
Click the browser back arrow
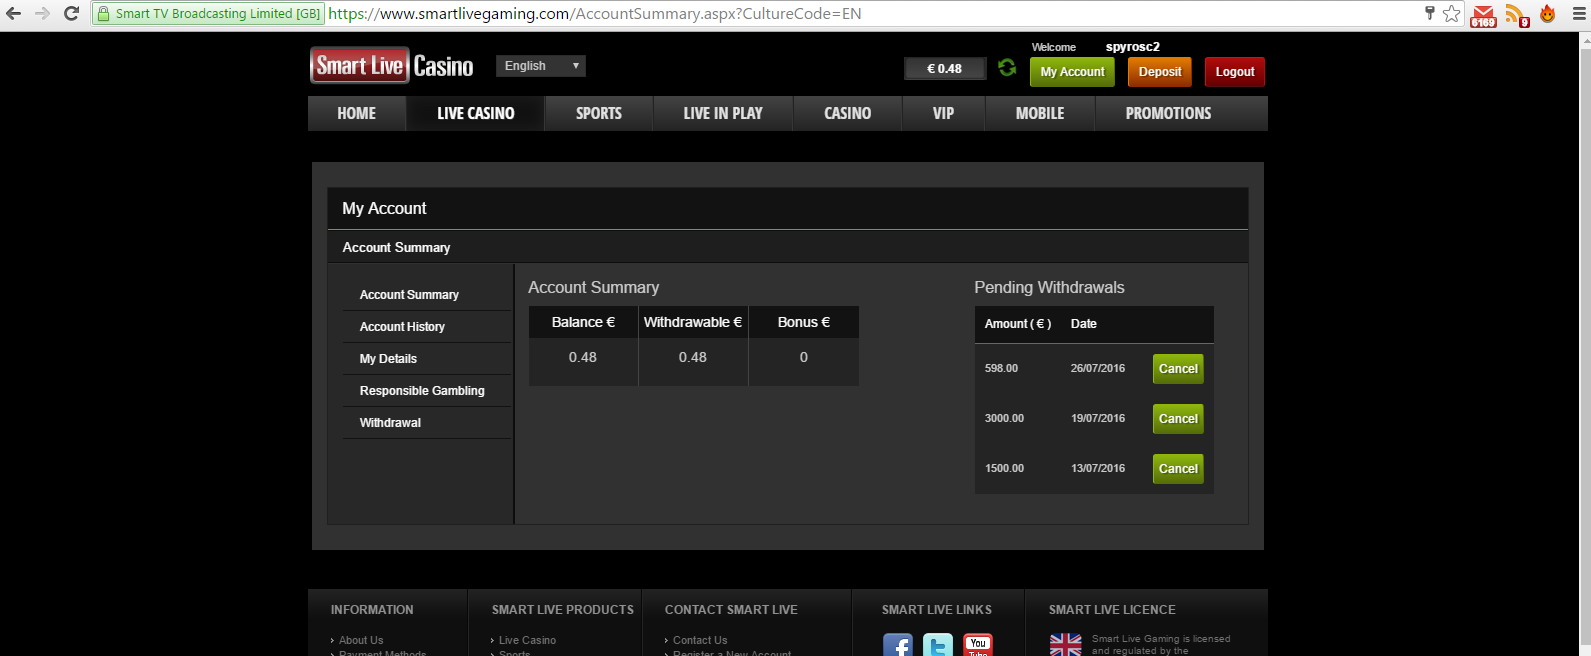[x=14, y=14]
